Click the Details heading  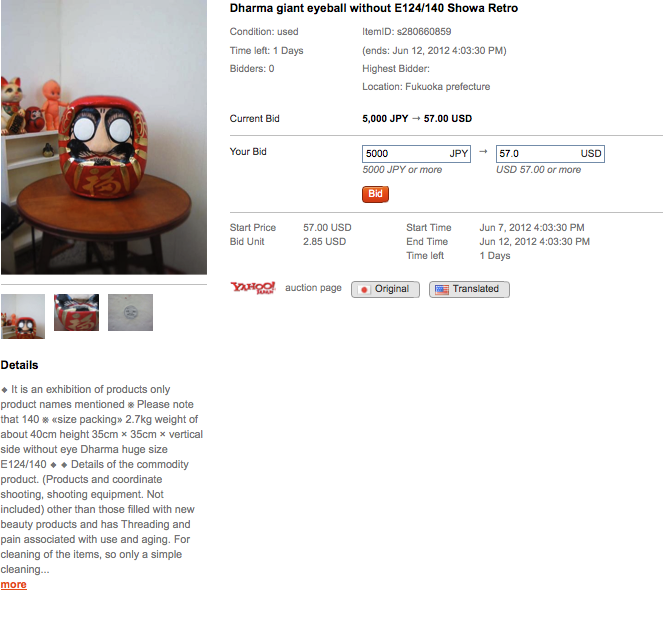point(19,365)
